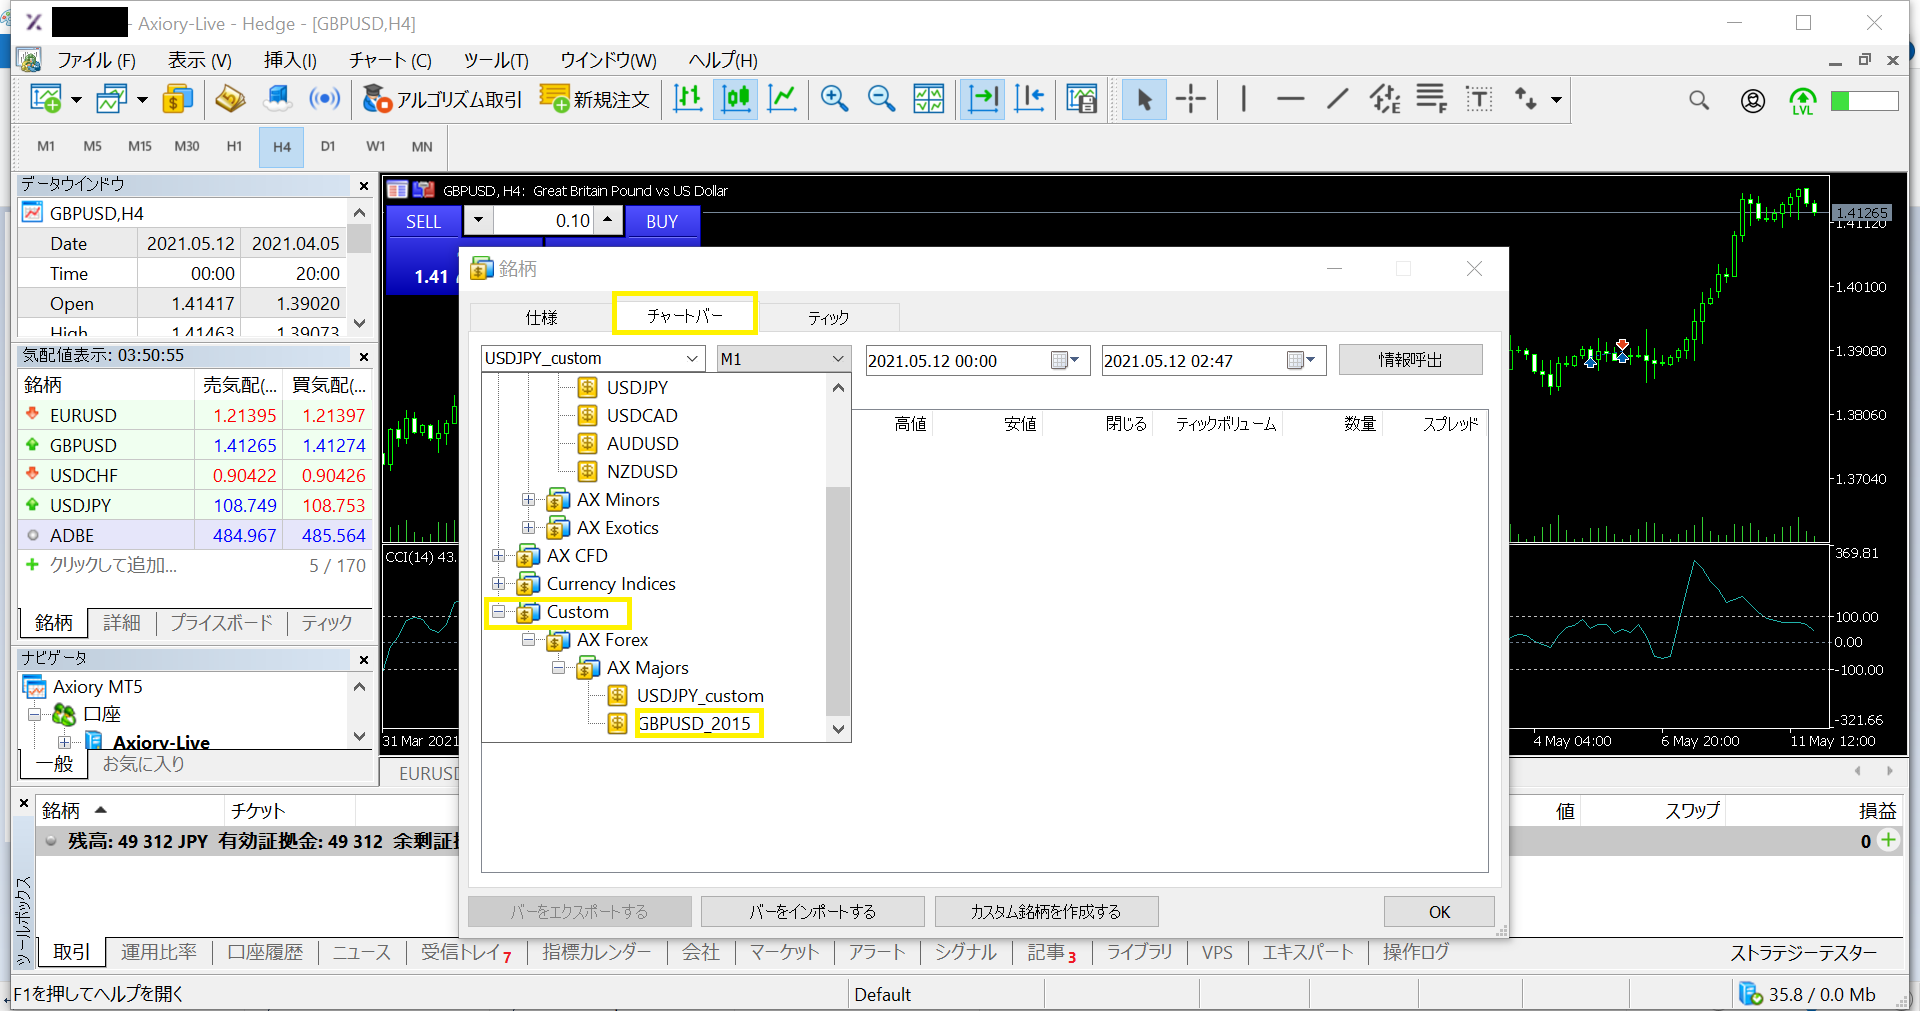
Task: Draw a trendline tool
Action: coord(1337,99)
